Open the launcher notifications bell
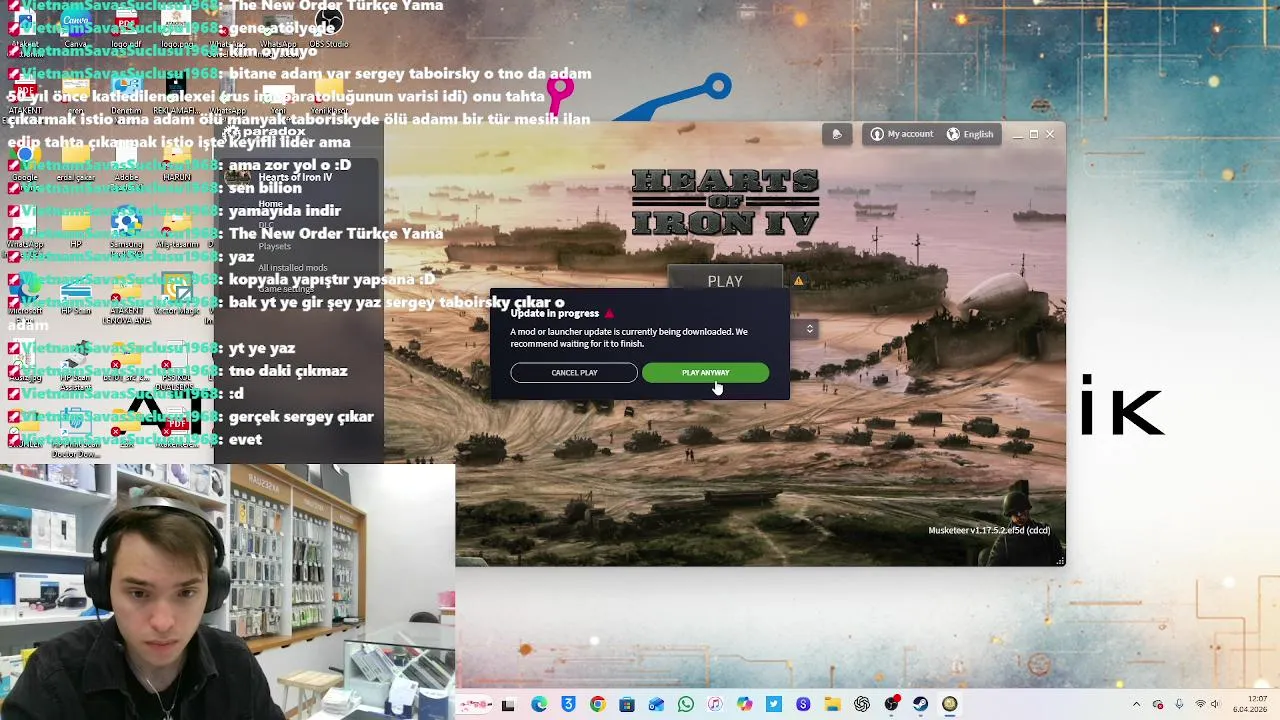Screen dimensions: 1280x720 (x=837, y=134)
